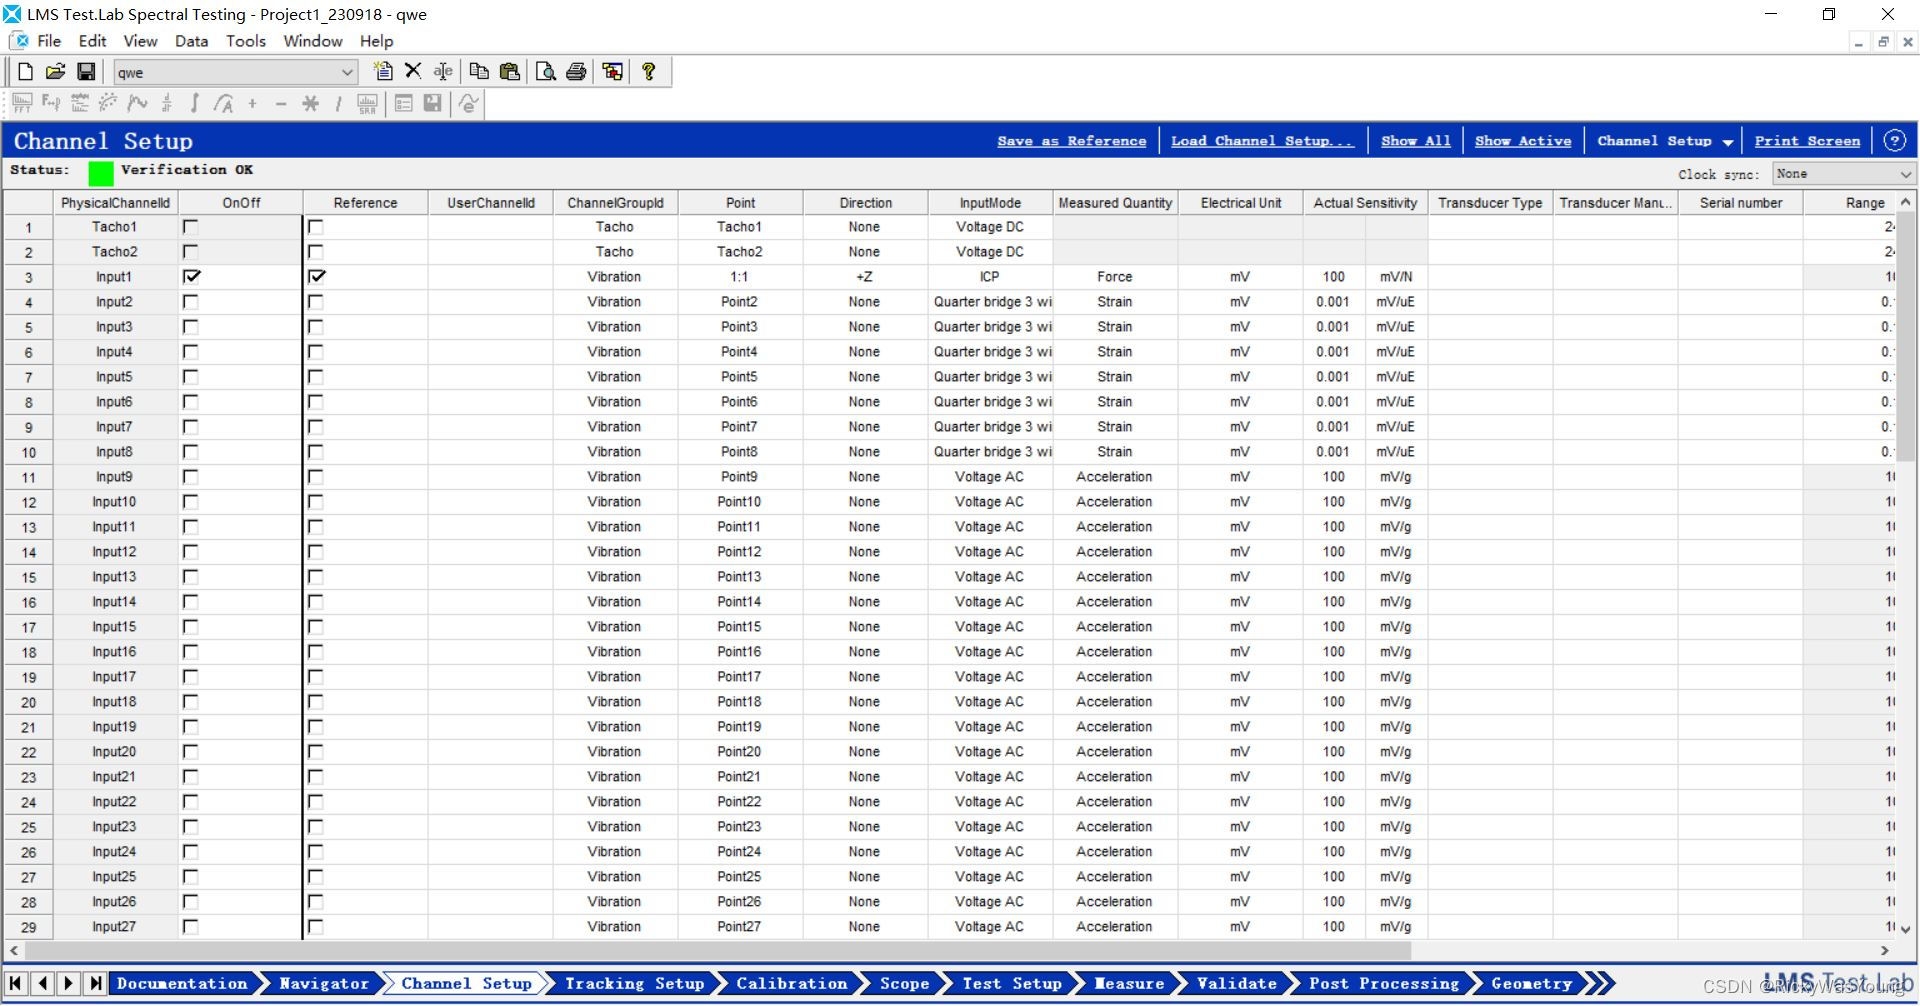This screenshot has height=1006, width=1920.
Task: Expand more workflow tabs chevron
Action: [1600, 983]
